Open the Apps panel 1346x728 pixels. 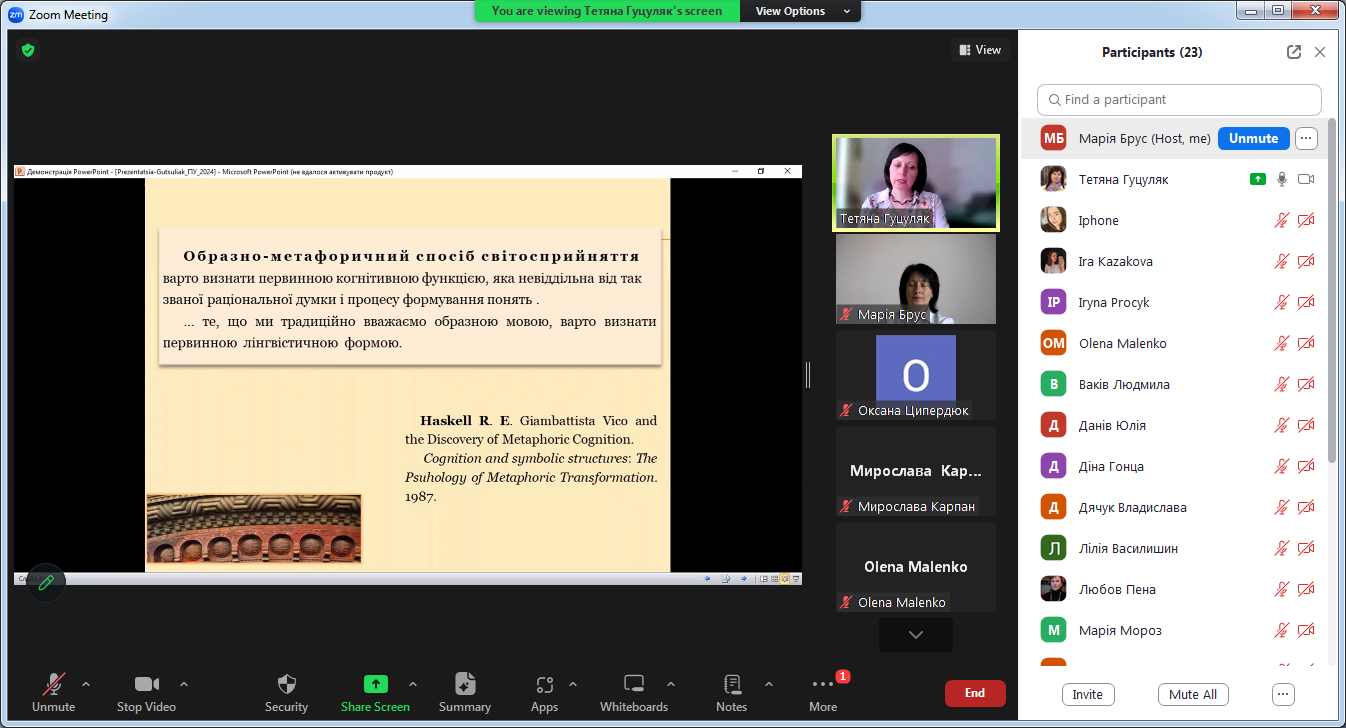pos(544,684)
